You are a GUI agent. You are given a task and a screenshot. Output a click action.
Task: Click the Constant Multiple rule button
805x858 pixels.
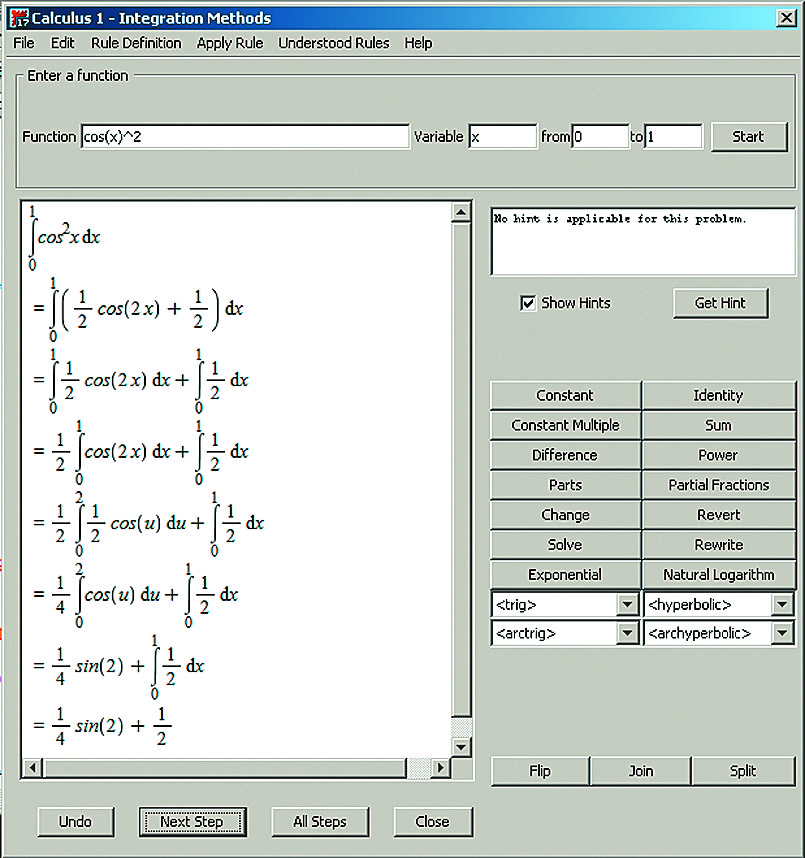click(x=565, y=425)
